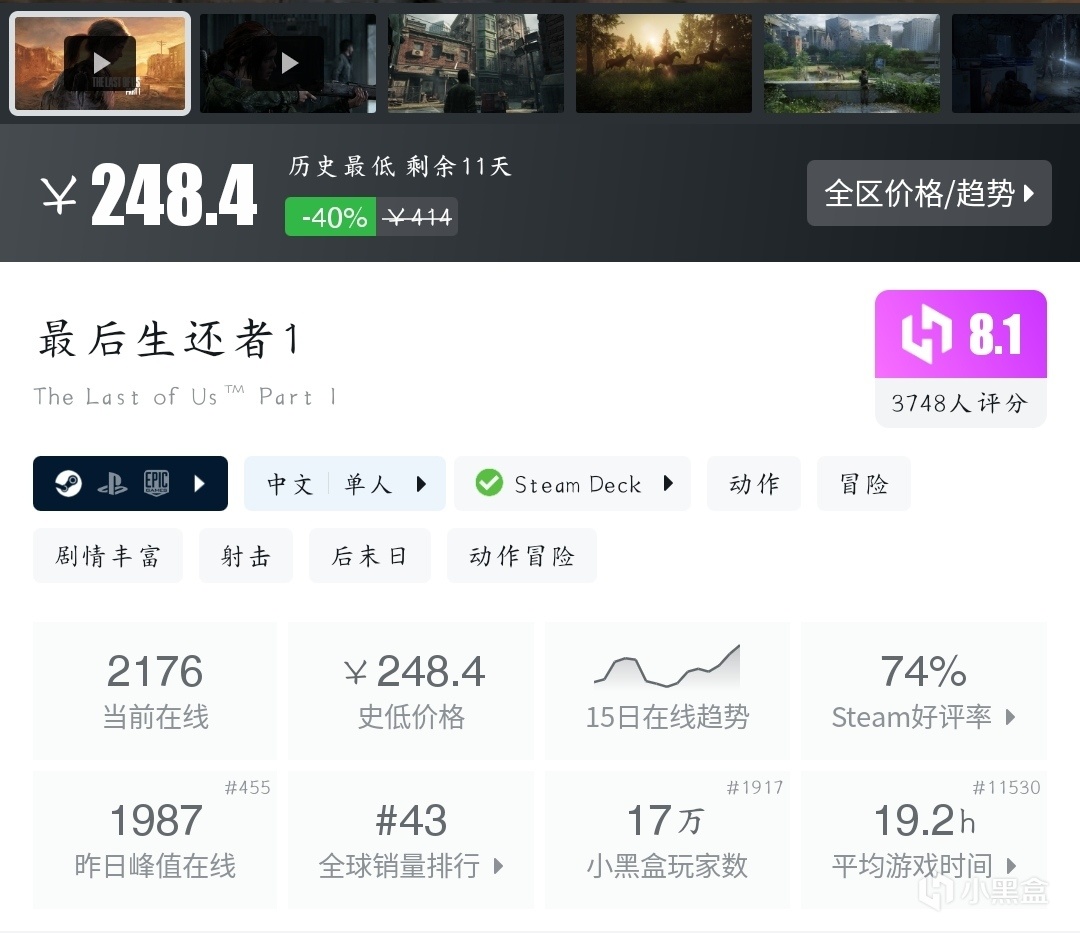Click the PlayStation platform icon
The width and height of the screenshot is (1080, 933).
pos(112,485)
